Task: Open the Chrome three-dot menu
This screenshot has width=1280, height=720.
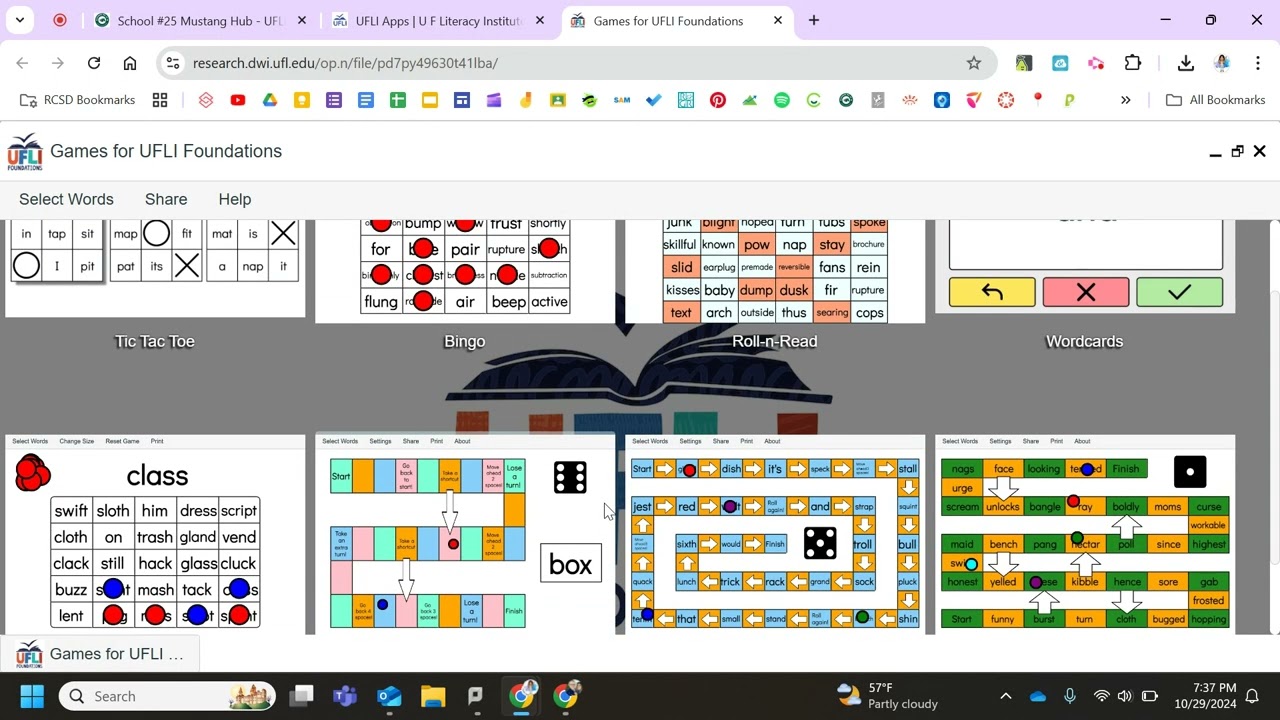Action: coord(1257,63)
